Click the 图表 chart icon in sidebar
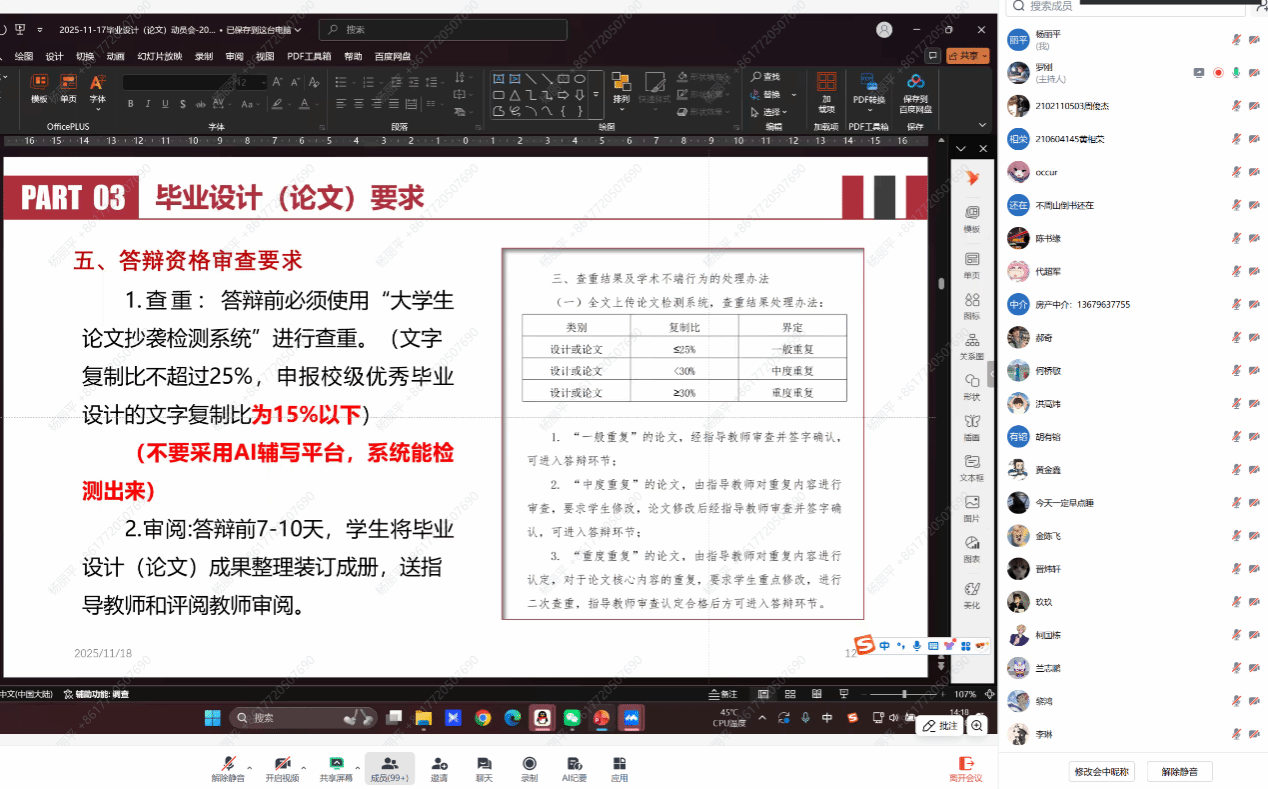Screen dimensions: 1268x789 (x=971, y=548)
